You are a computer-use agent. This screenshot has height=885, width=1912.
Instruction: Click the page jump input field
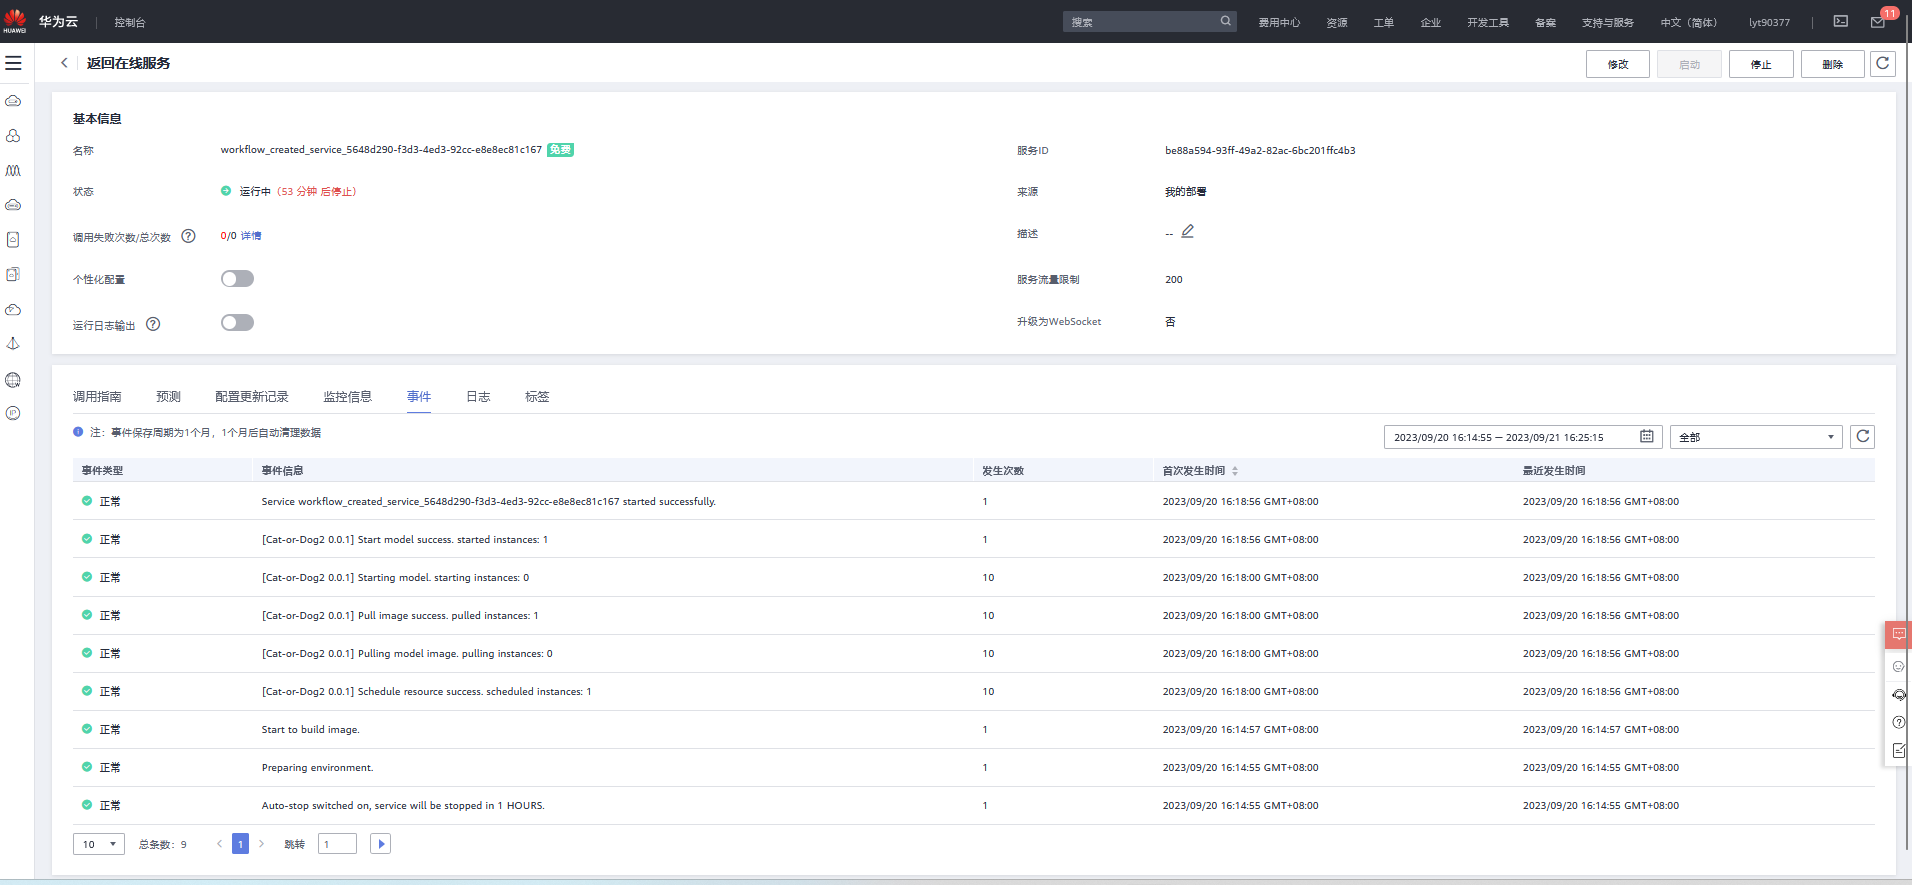337,844
